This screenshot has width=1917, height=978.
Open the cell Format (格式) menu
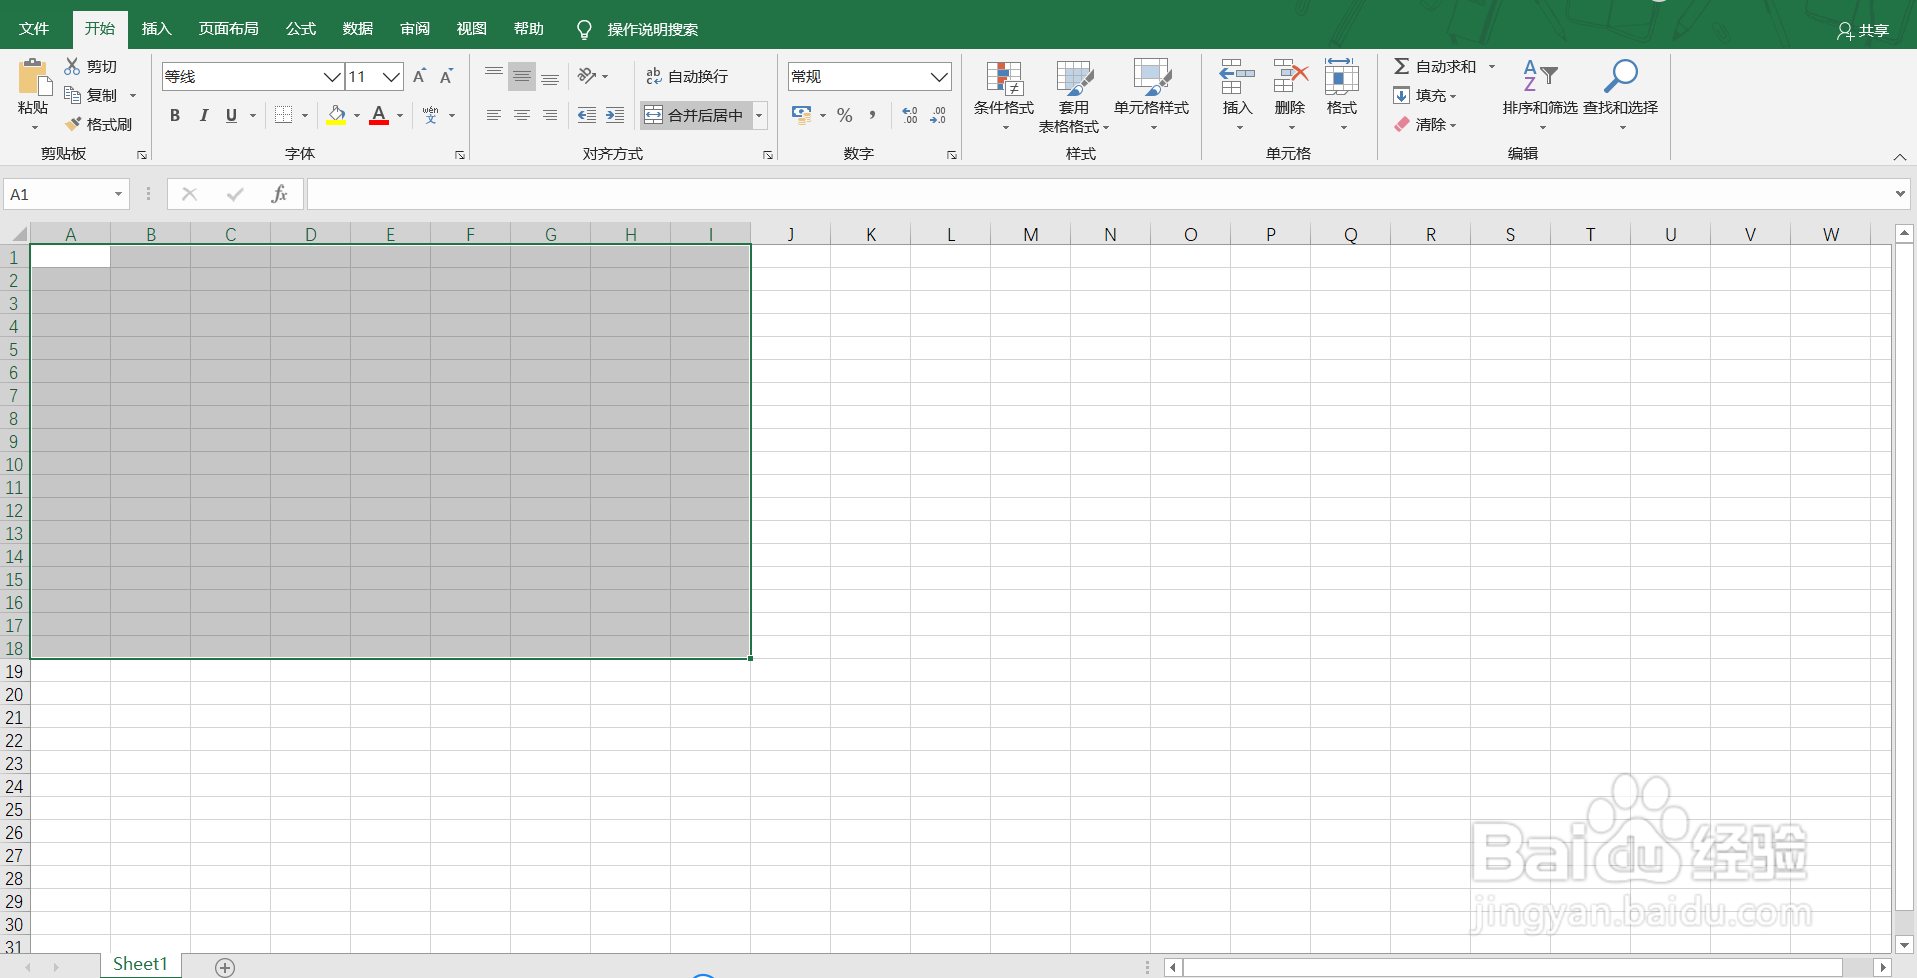[1342, 95]
